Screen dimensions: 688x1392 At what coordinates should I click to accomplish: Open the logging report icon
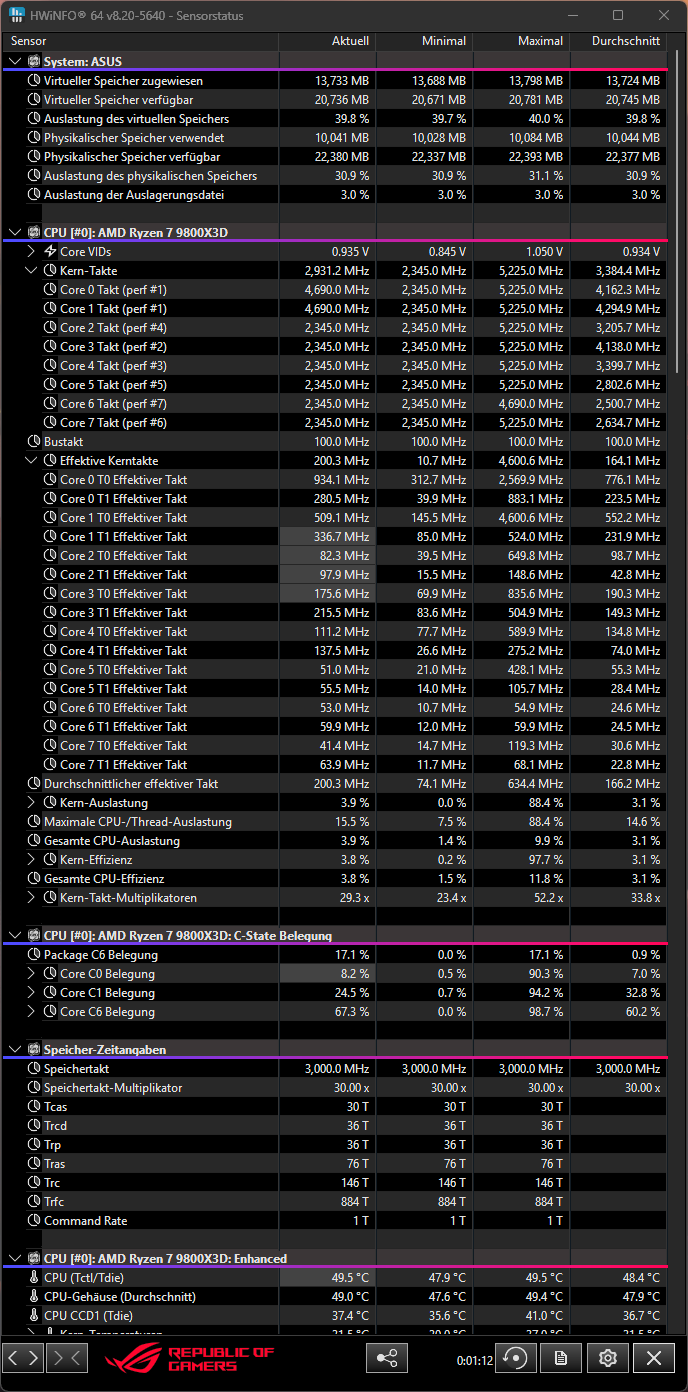(561, 1358)
